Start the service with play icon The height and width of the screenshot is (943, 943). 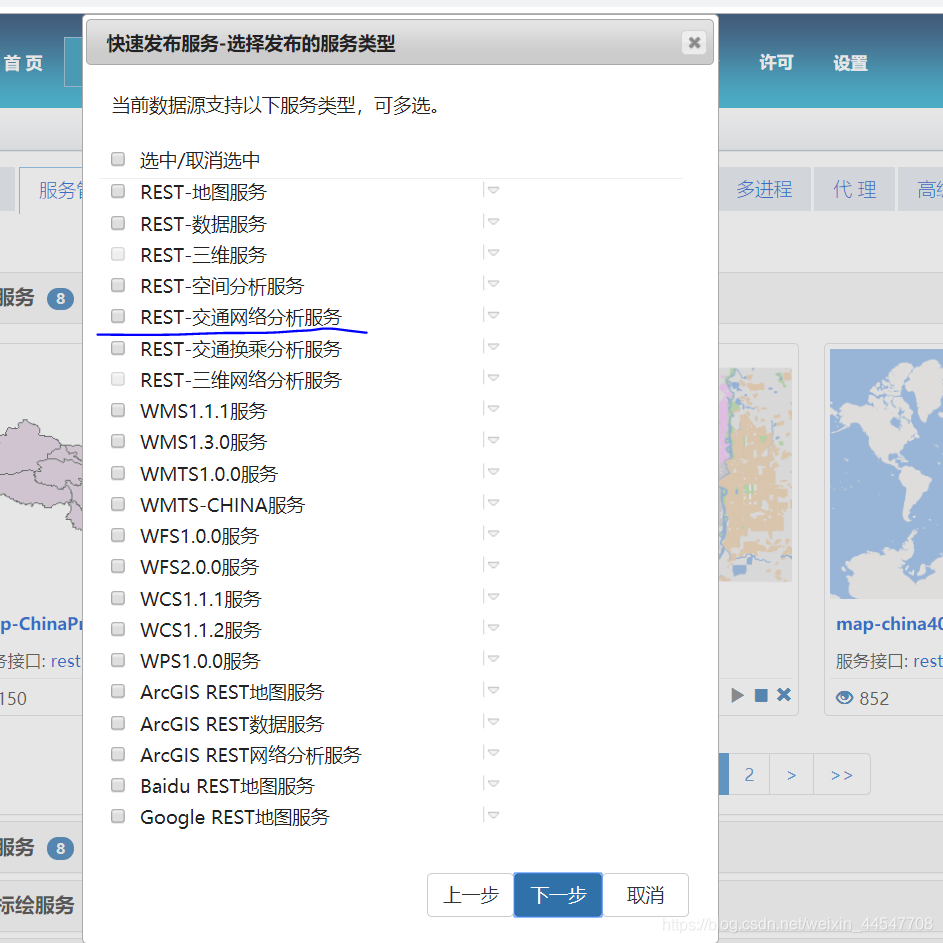[737, 695]
